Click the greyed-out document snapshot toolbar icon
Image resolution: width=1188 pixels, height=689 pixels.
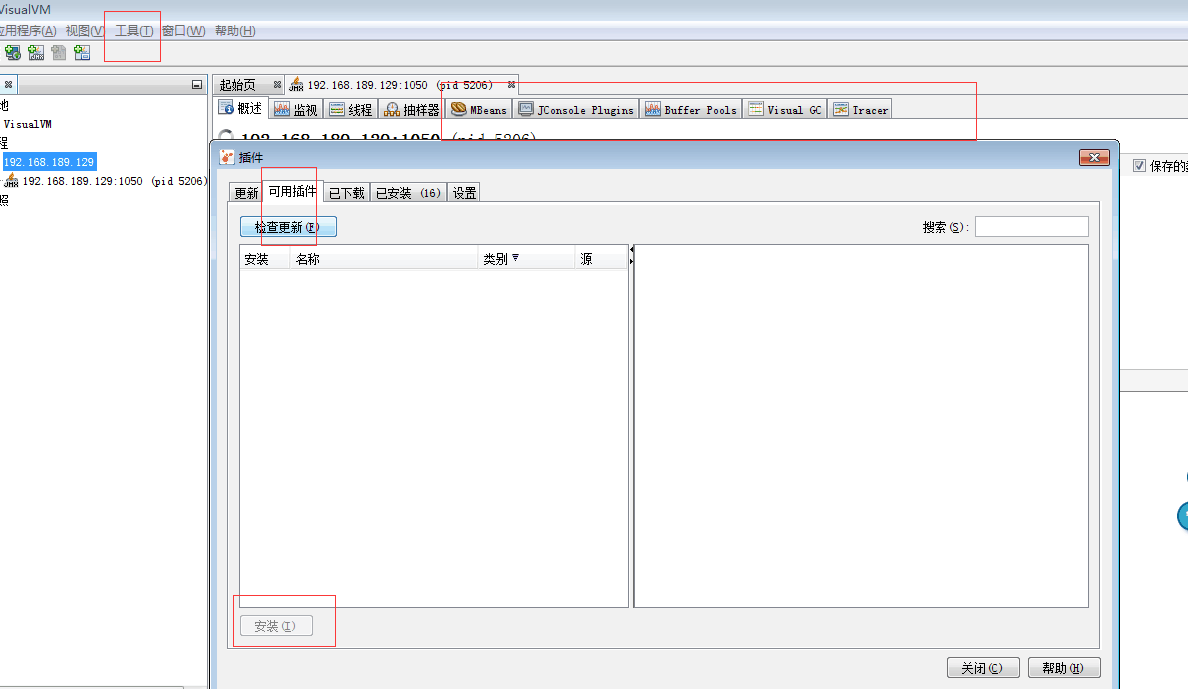click(x=58, y=52)
